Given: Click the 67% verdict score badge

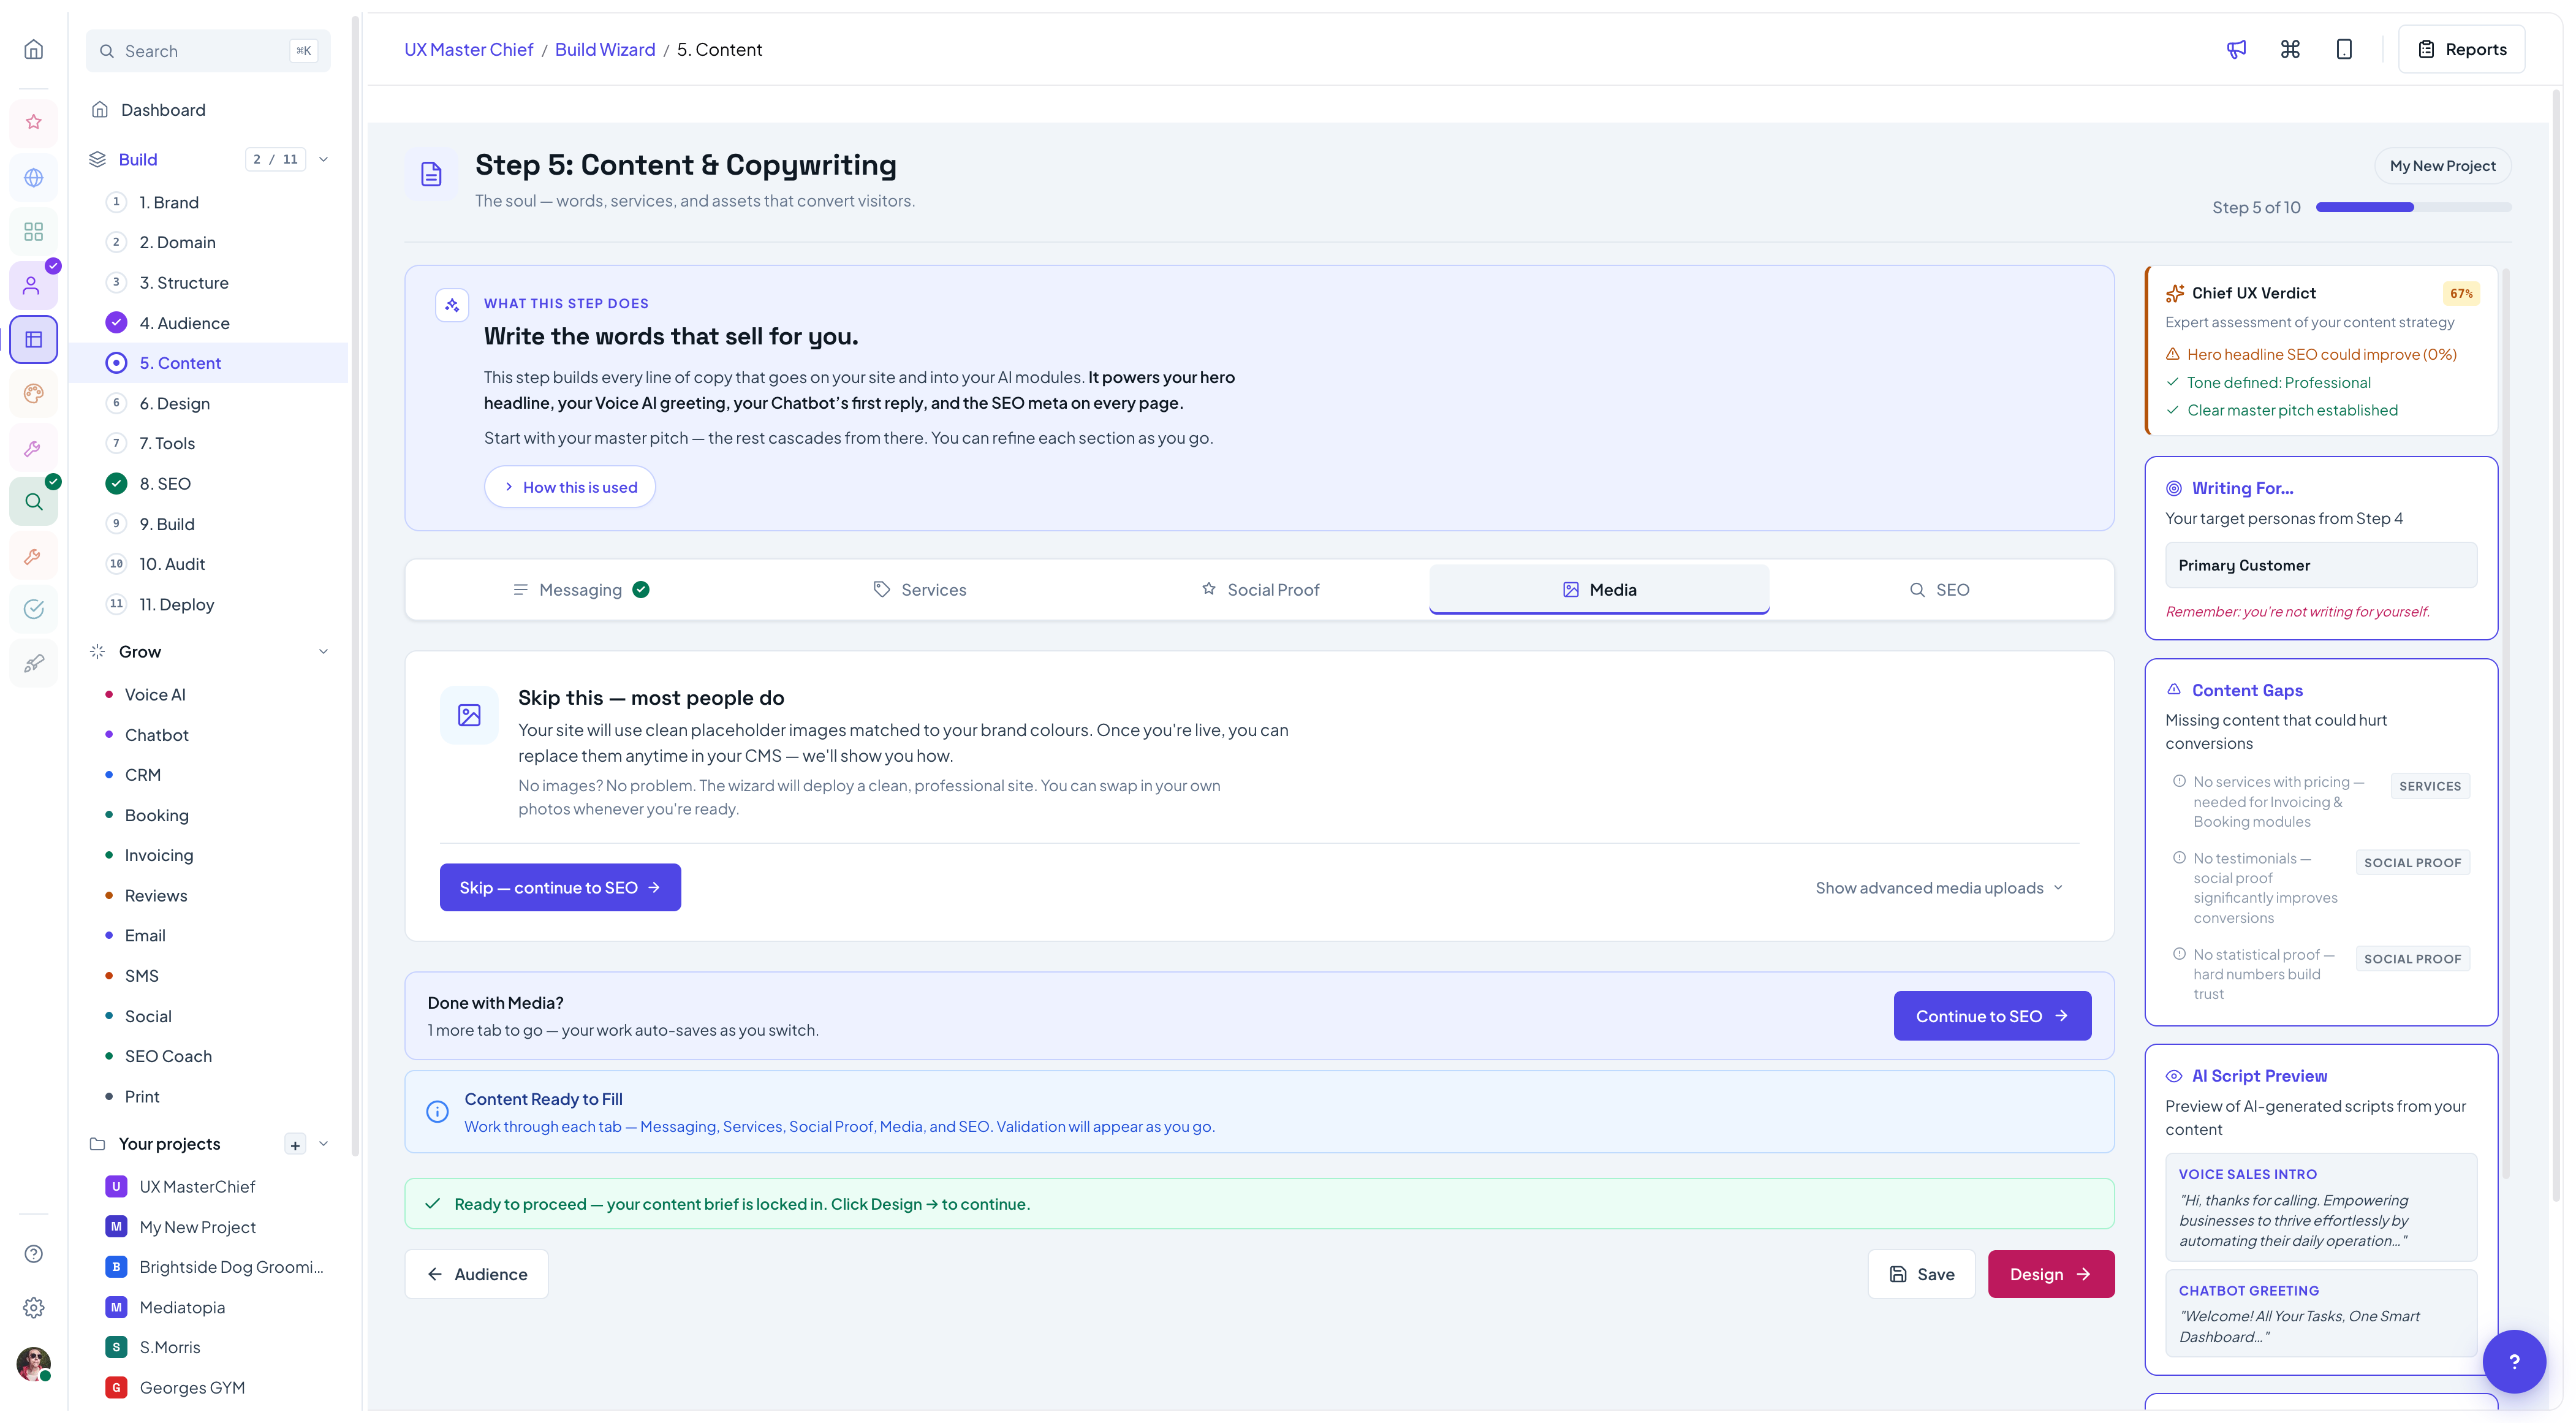Looking at the screenshot, I should click(2461, 293).
